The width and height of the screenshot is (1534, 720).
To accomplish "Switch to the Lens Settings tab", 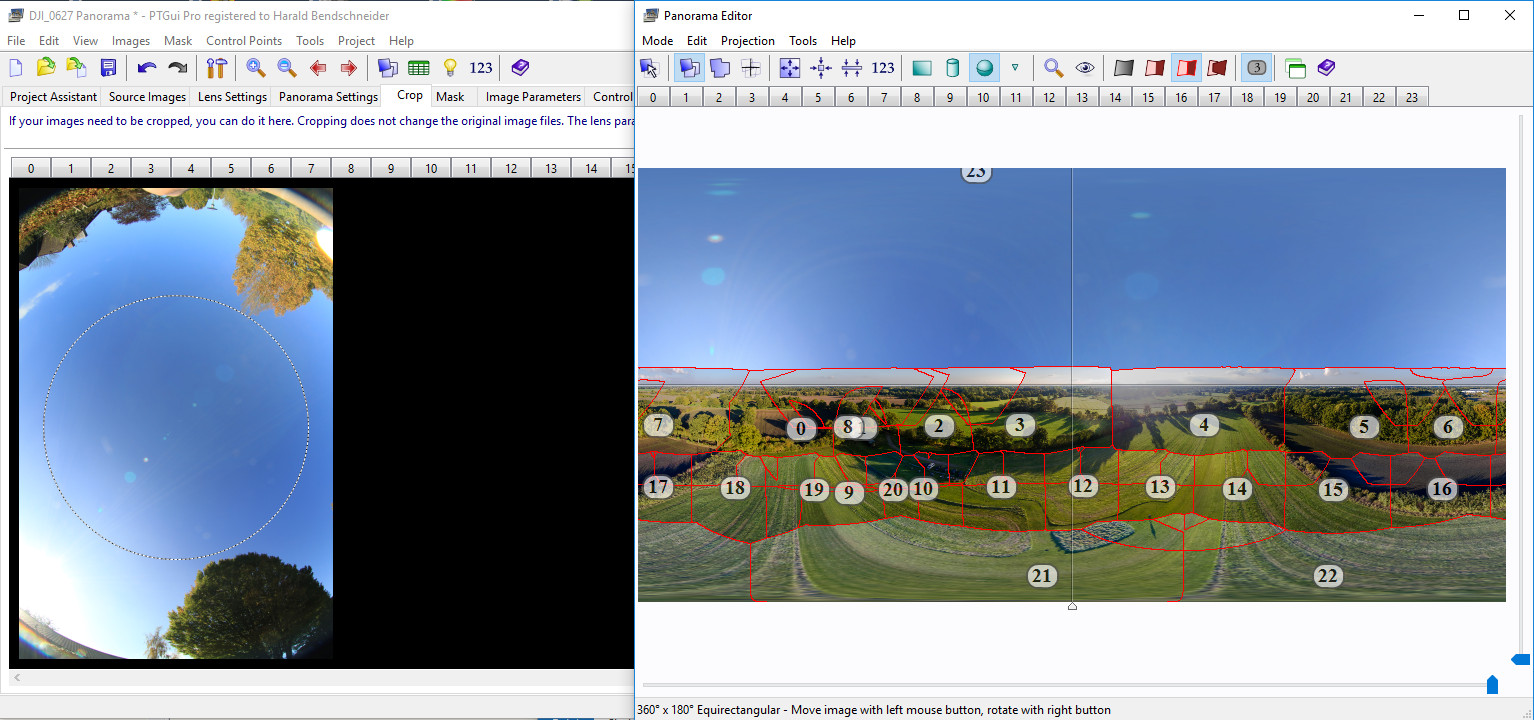I will coord(232,97).
